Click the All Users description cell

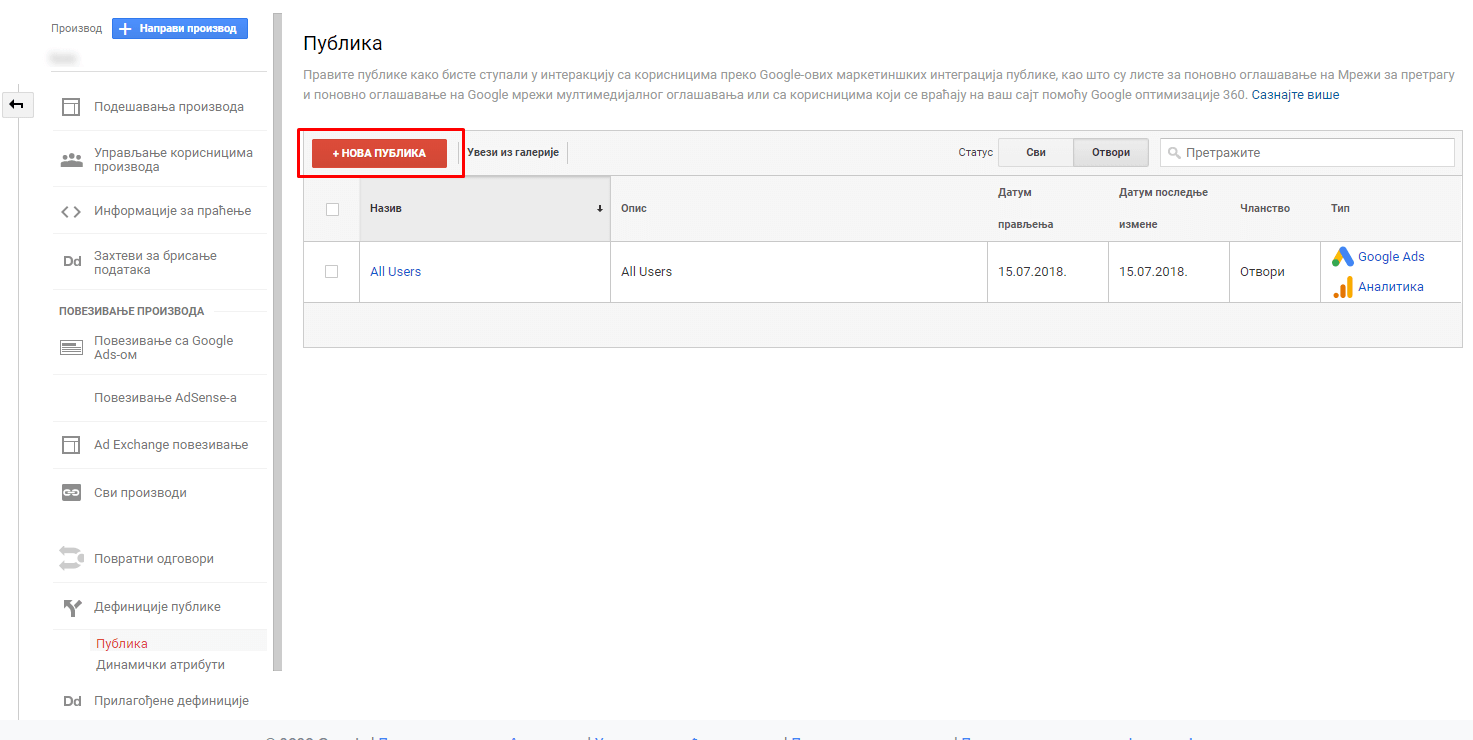click(x=799, y=272)
